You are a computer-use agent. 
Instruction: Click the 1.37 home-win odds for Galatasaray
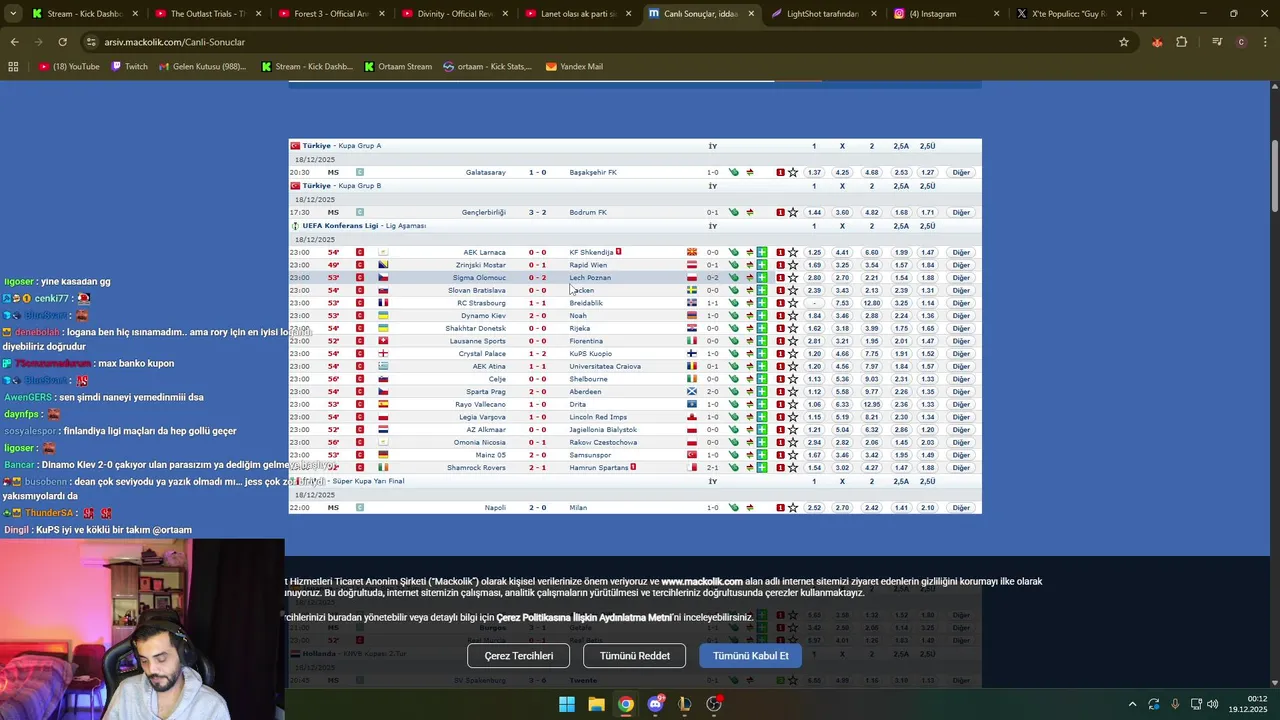[814, 172]
